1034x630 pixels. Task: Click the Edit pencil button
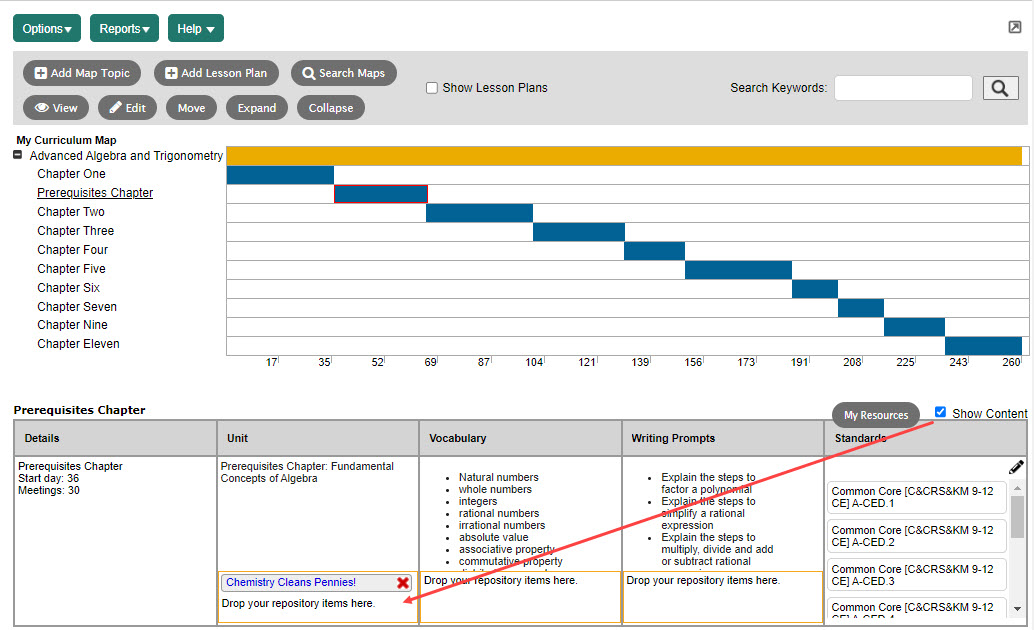coord(127,108)
